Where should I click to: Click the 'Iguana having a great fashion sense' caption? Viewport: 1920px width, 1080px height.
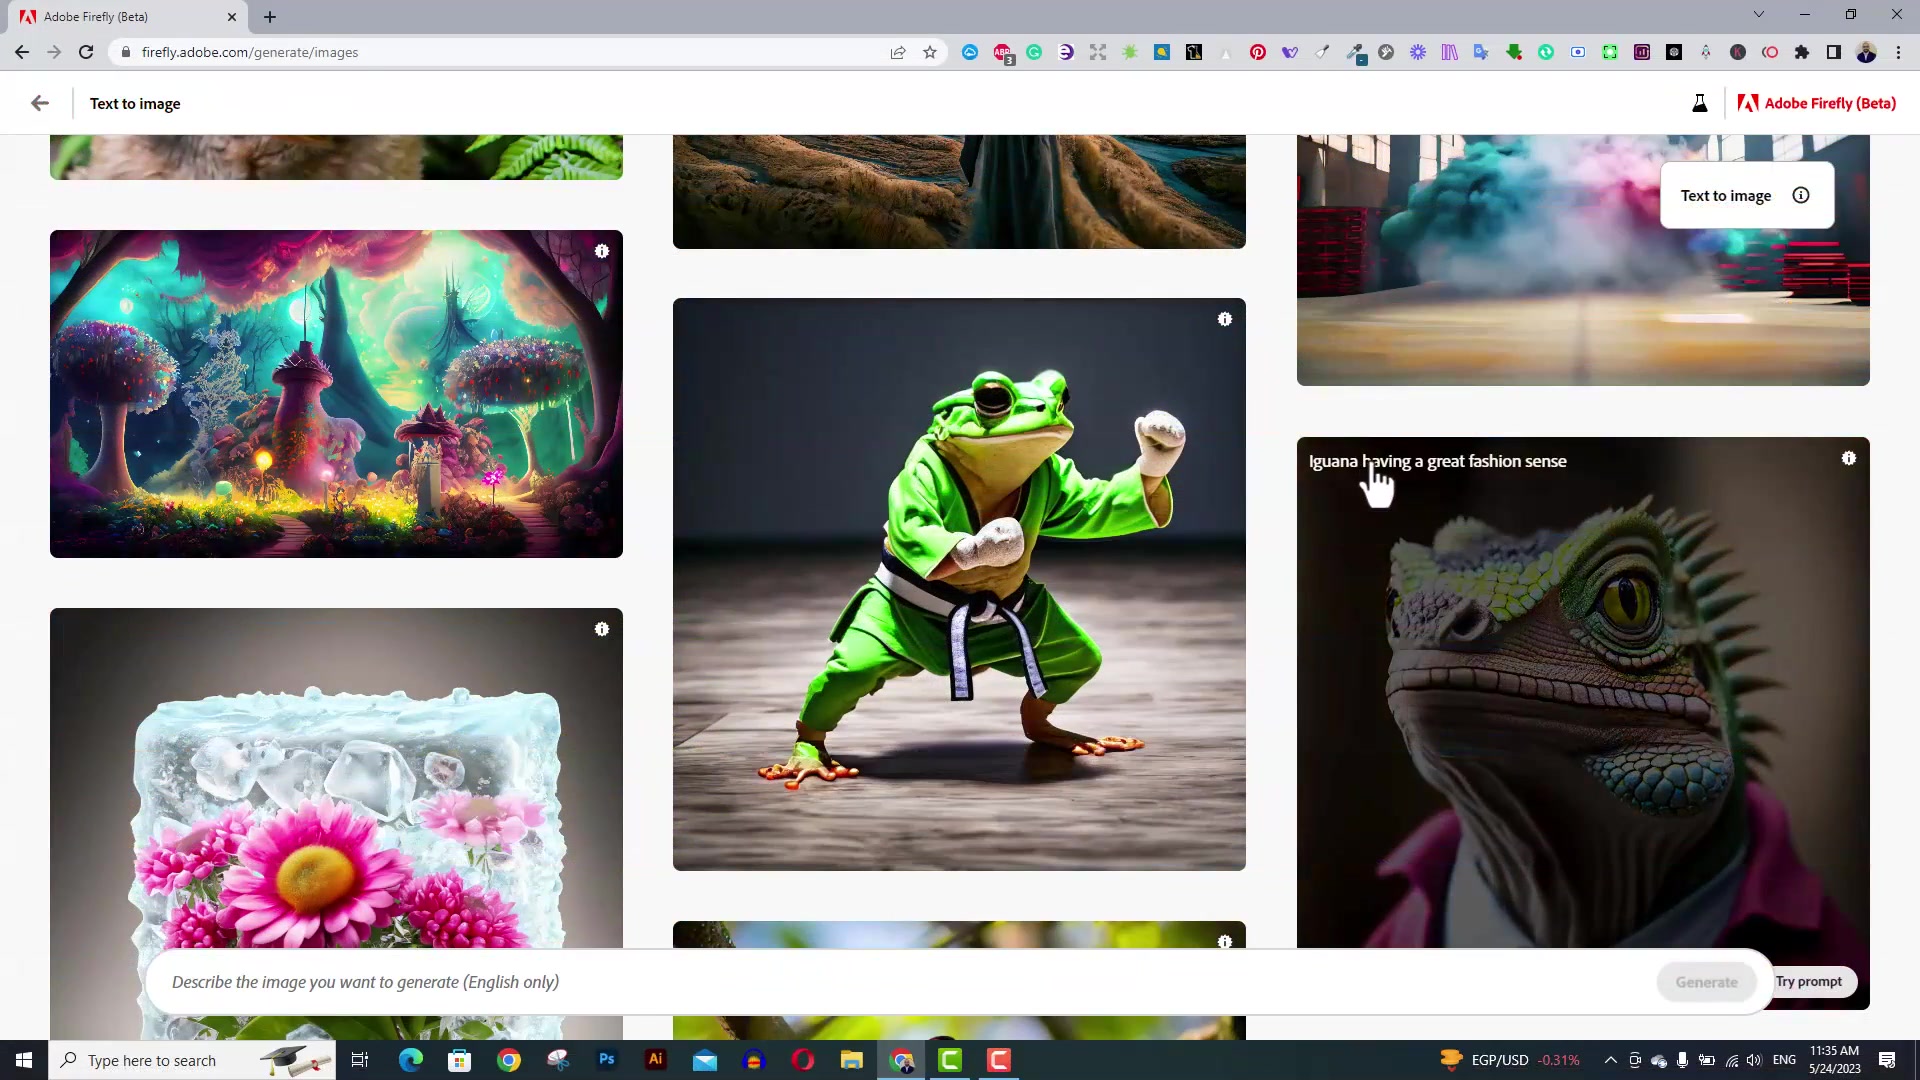coord(1437,461)
